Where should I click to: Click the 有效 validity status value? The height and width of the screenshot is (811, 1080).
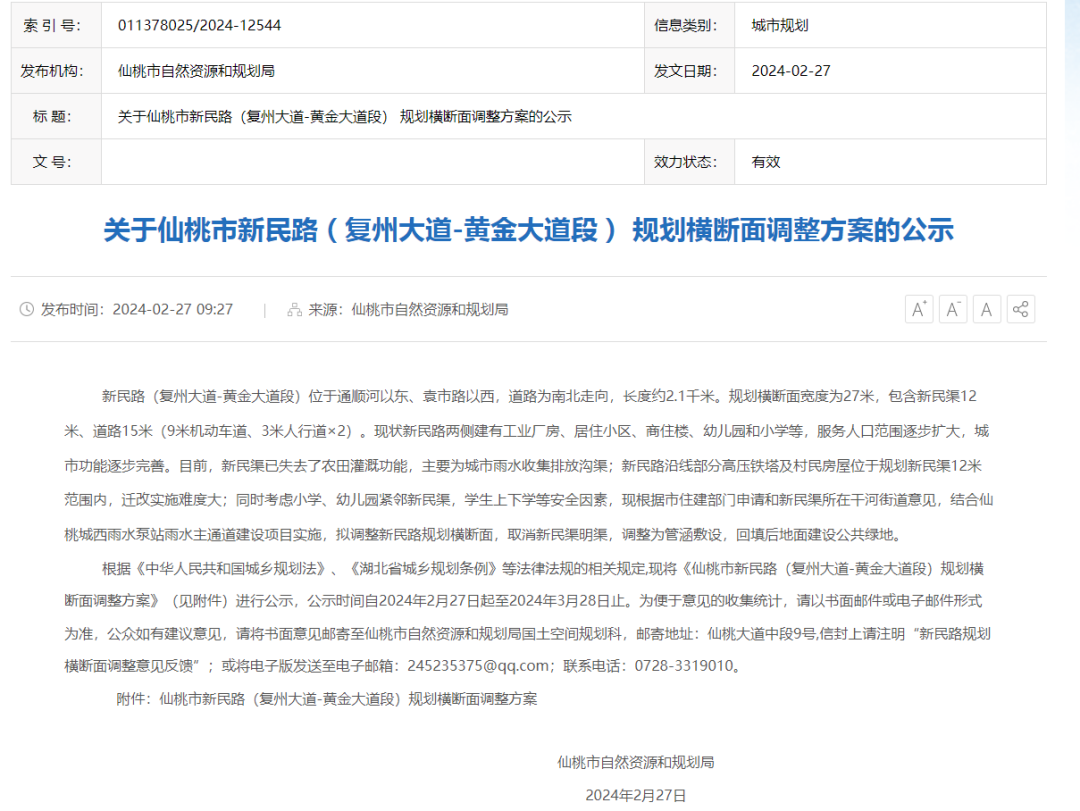(766, 162)
